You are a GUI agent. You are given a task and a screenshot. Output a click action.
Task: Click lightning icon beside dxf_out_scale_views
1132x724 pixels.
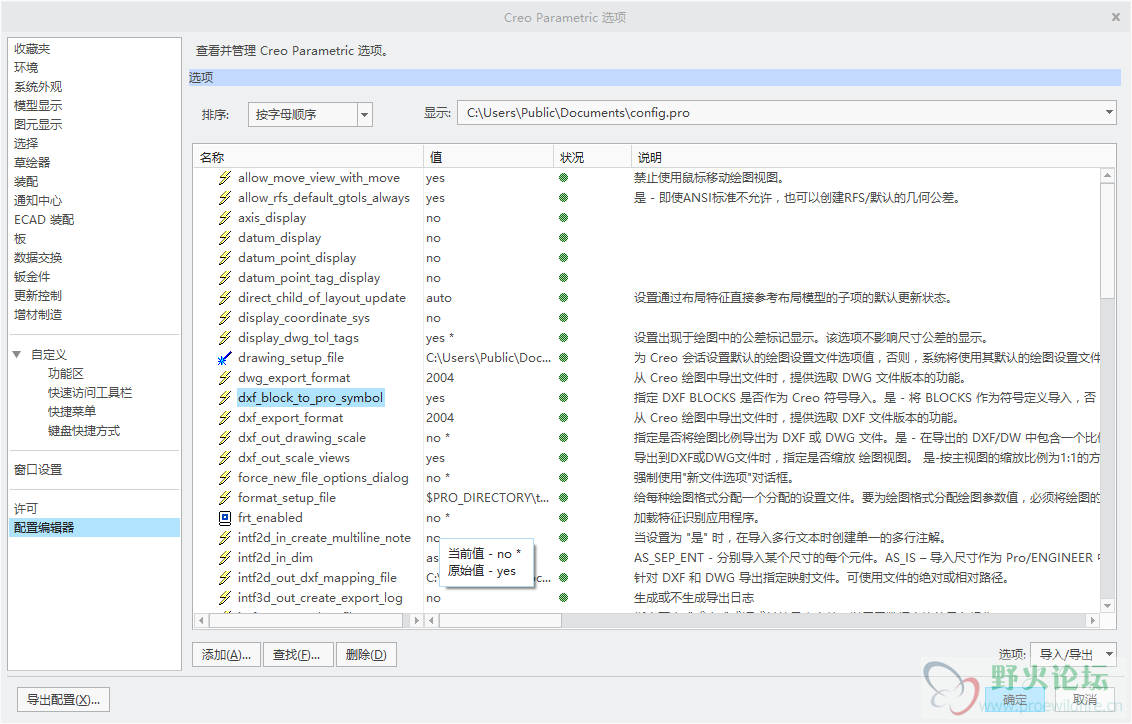[x=225, y=458]
